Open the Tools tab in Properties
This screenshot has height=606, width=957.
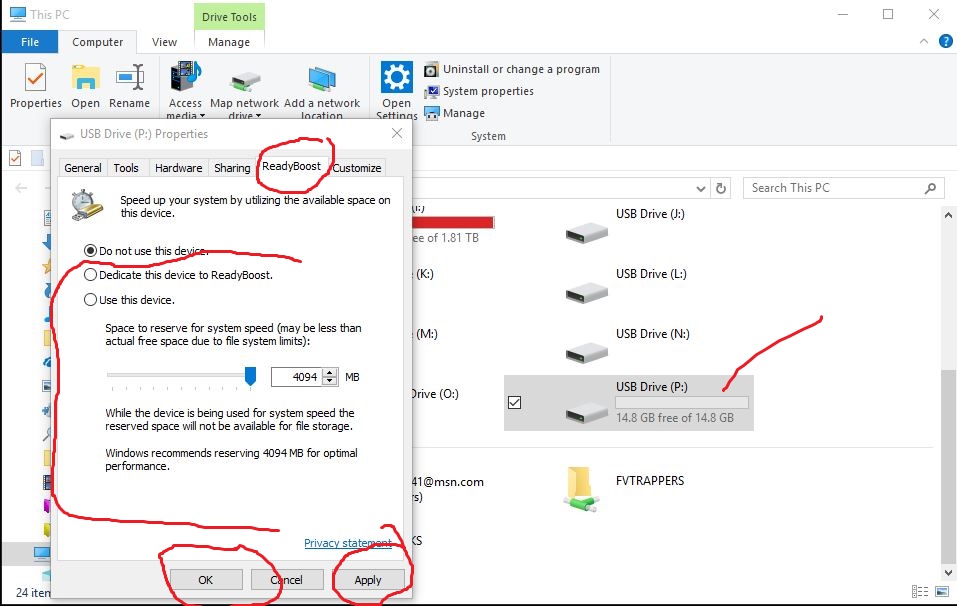point(126,168)
